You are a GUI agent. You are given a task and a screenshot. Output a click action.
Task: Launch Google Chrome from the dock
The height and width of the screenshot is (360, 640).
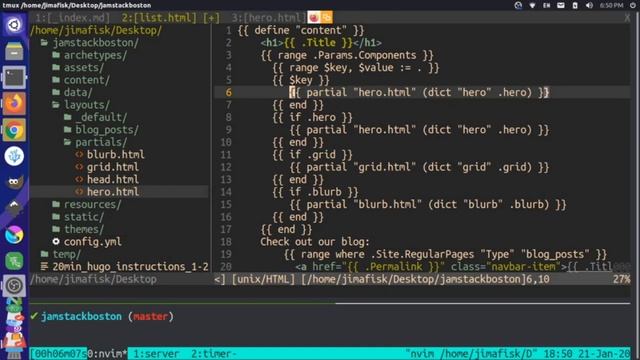pyautogui.click(x=14, y=130)
